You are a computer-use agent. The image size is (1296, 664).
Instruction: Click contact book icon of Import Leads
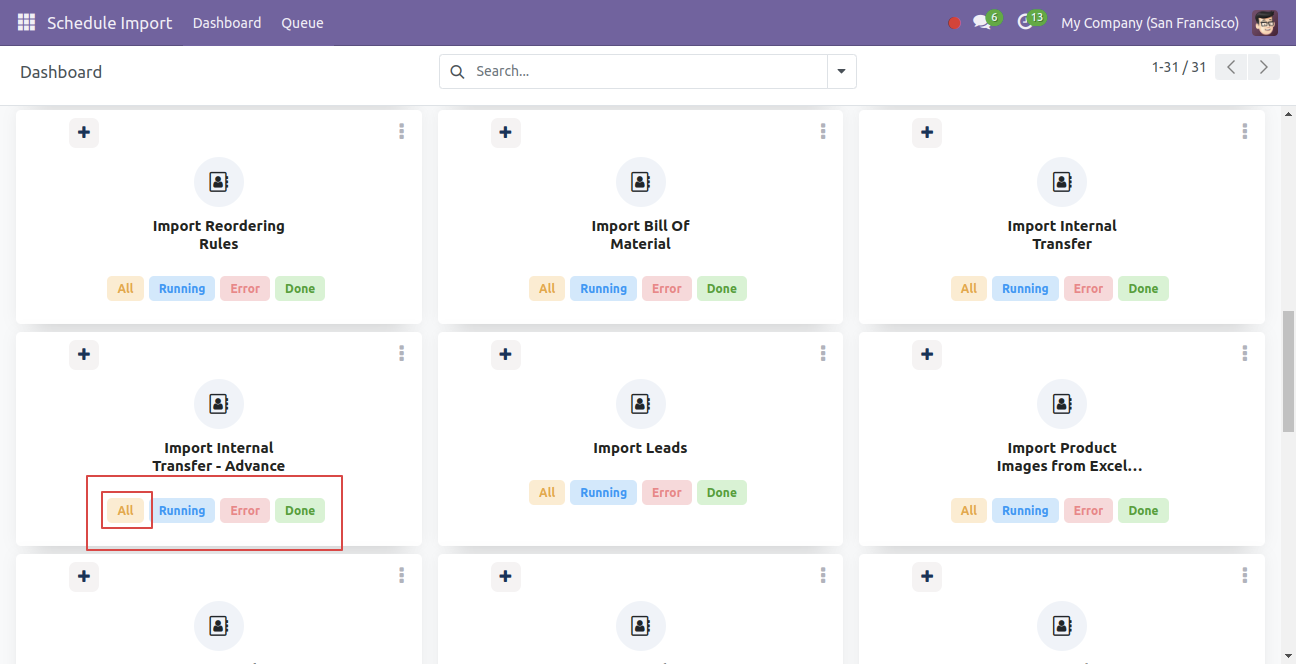[641, 404]
